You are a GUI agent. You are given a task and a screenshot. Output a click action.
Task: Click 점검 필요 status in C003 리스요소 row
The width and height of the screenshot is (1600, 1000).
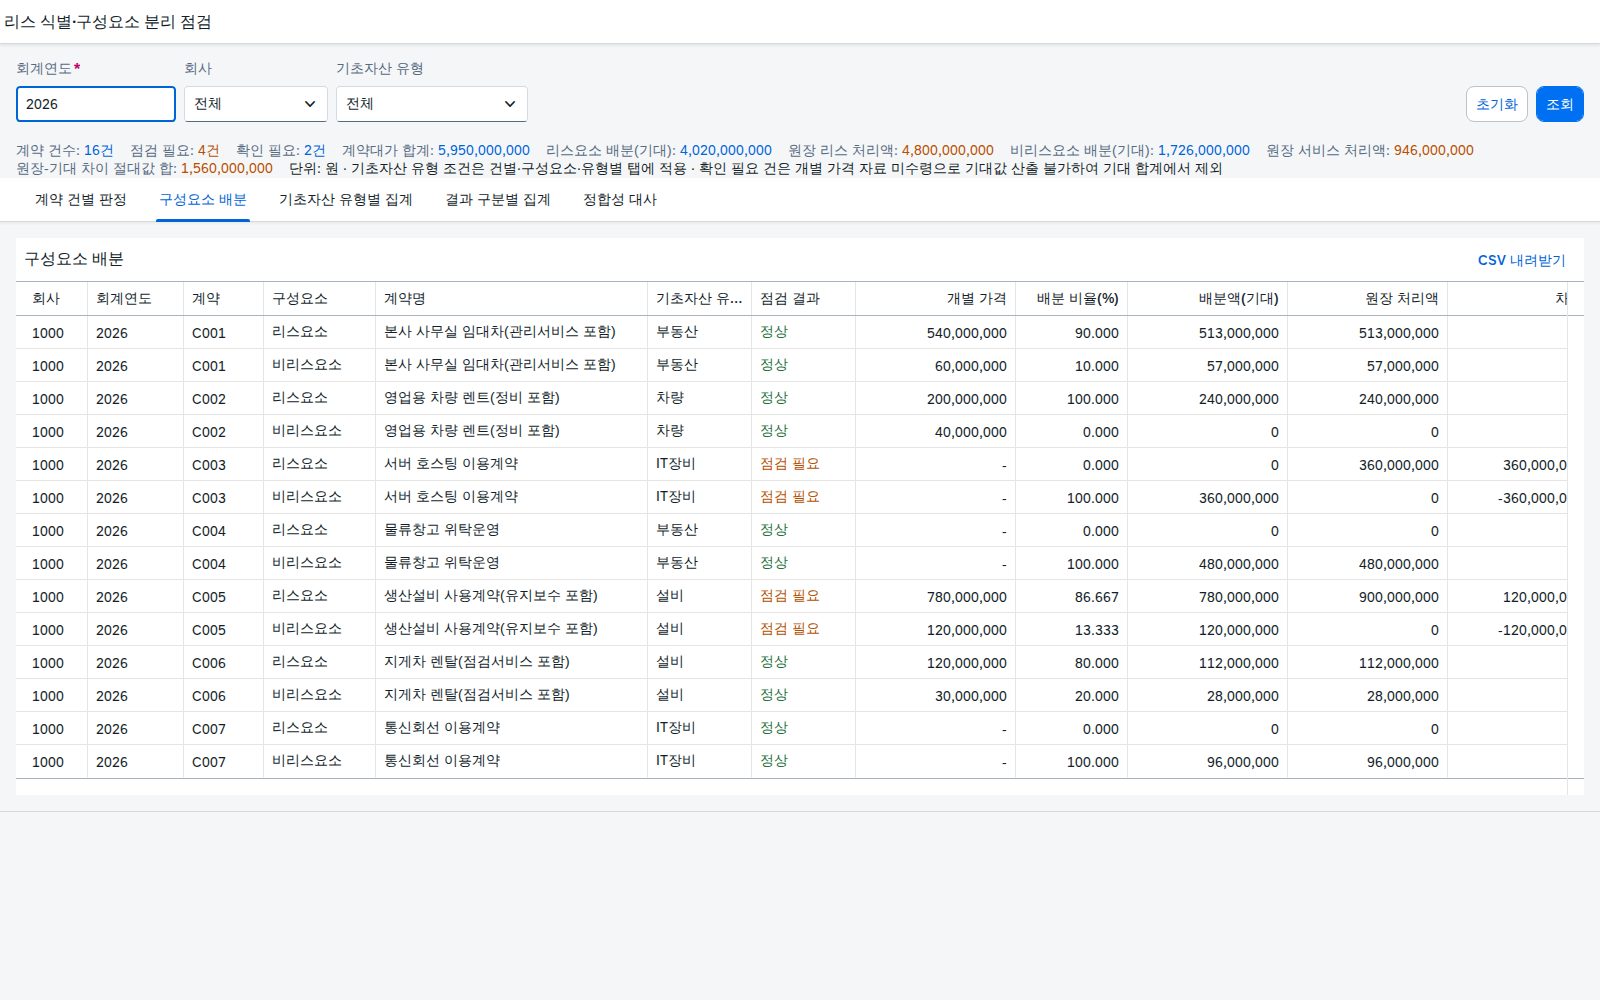(790, 464)
